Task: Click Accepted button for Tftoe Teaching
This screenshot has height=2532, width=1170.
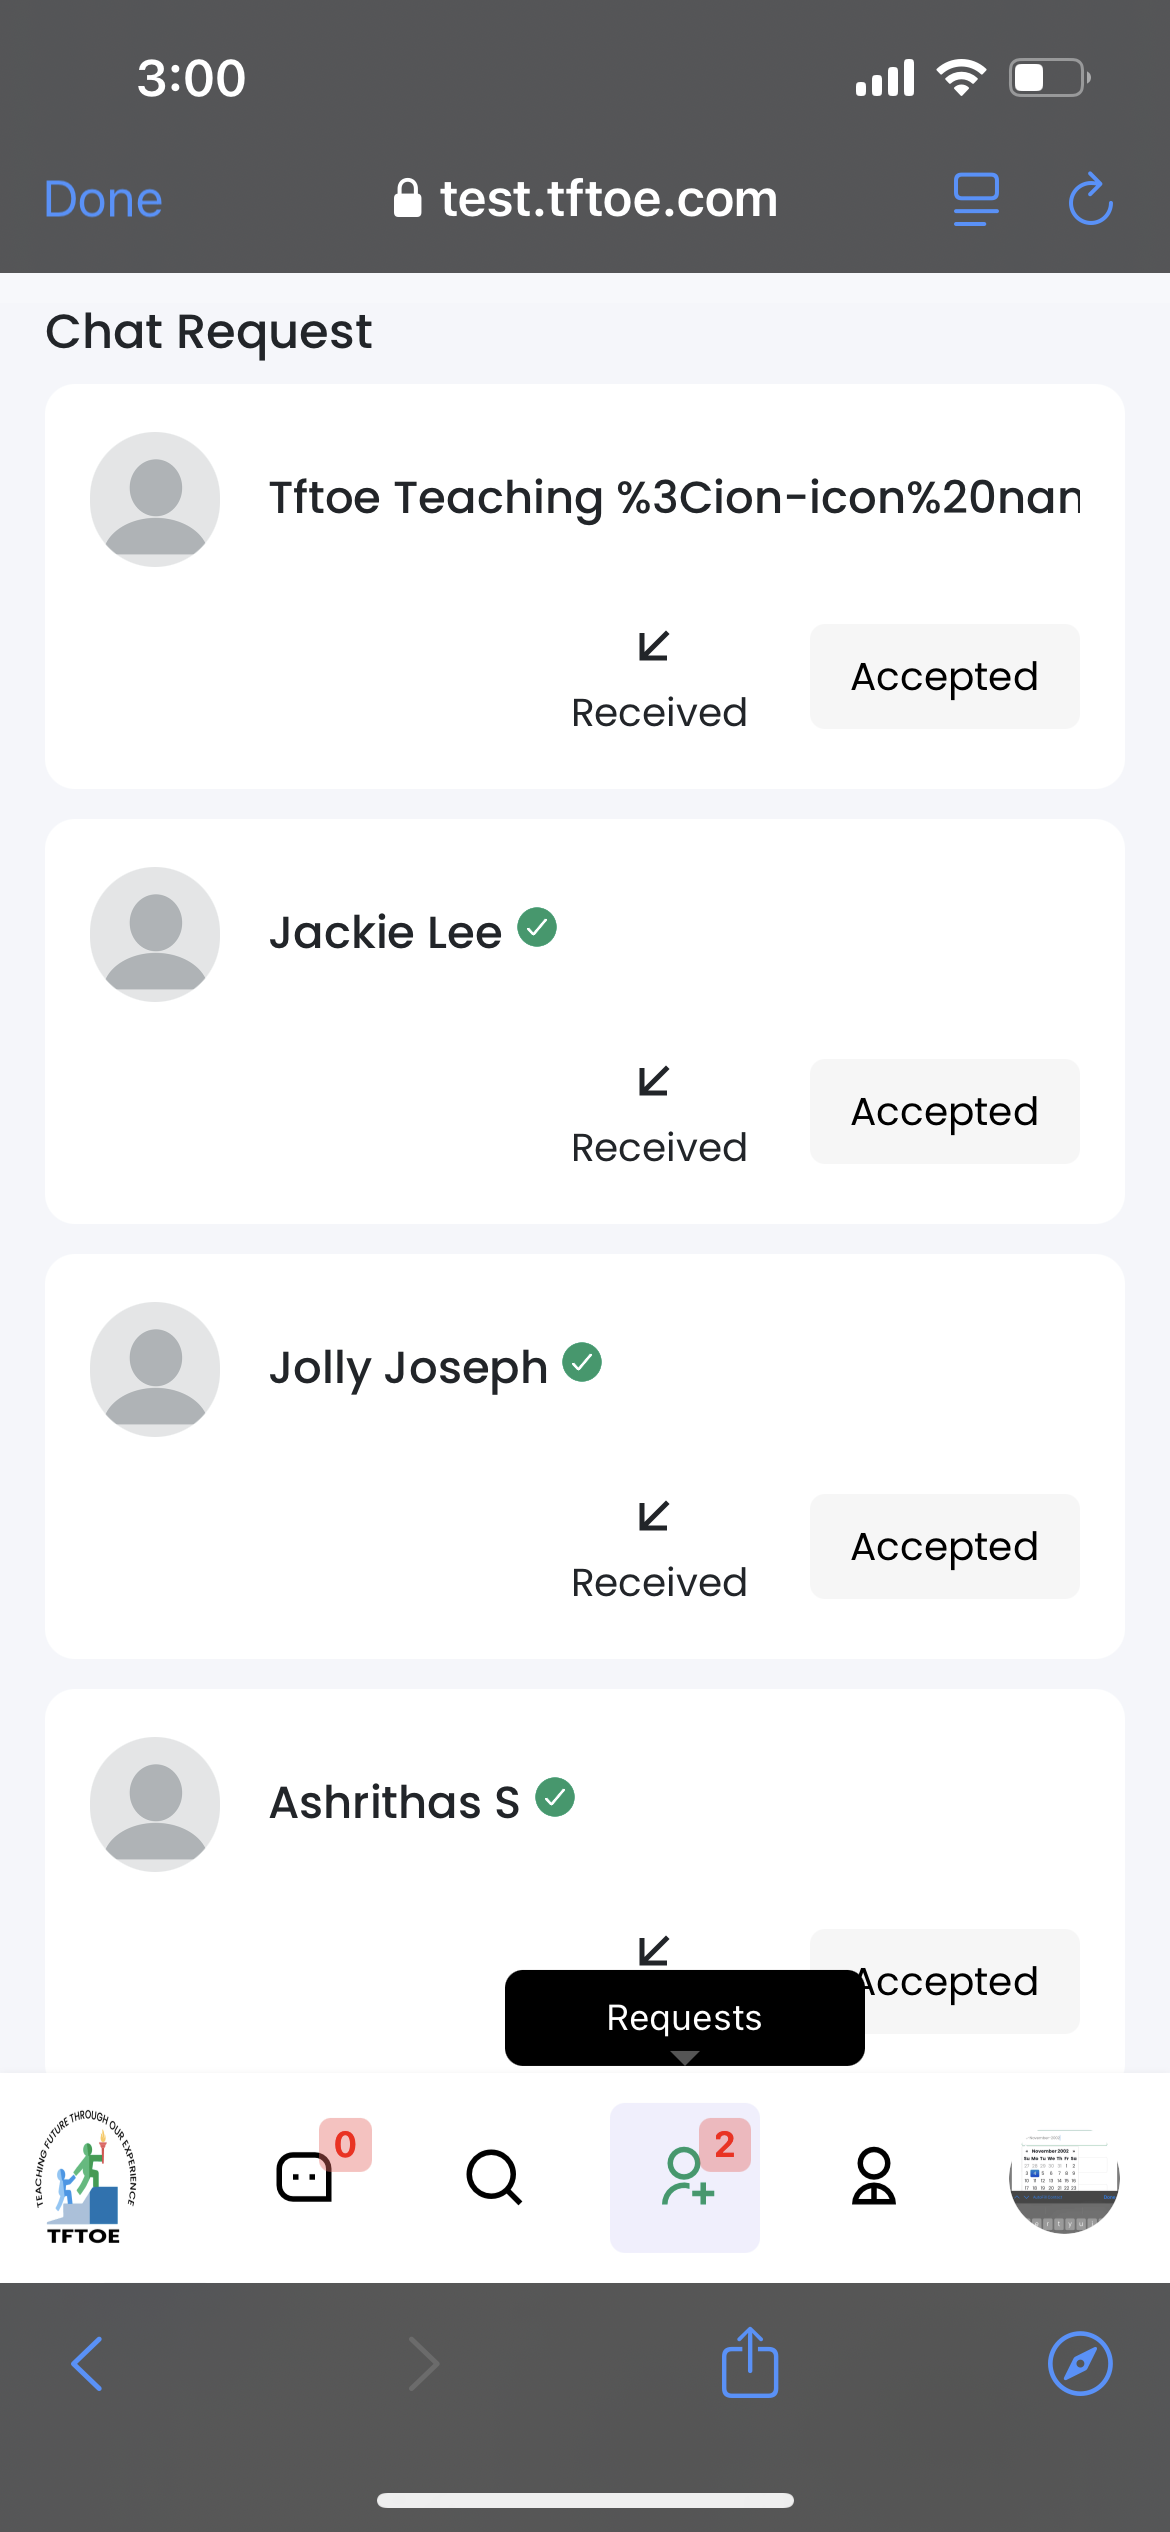Action: click(x=944, y=677)
